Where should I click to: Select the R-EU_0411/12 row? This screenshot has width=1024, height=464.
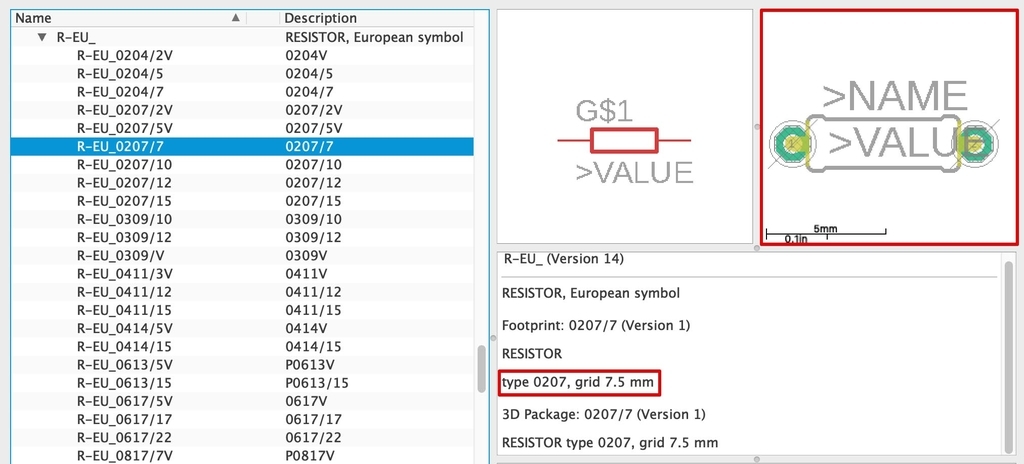tap(242, 292)
